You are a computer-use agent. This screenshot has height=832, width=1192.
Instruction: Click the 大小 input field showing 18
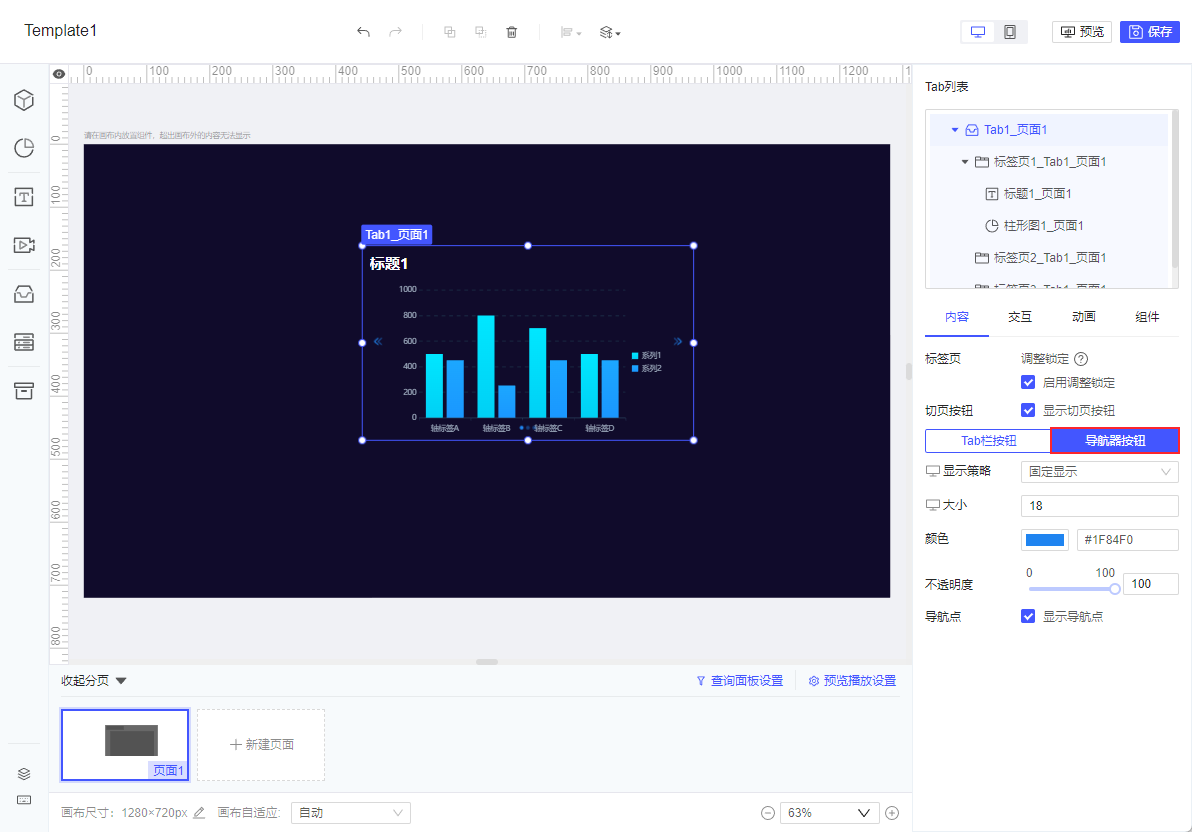(1099, 506)
